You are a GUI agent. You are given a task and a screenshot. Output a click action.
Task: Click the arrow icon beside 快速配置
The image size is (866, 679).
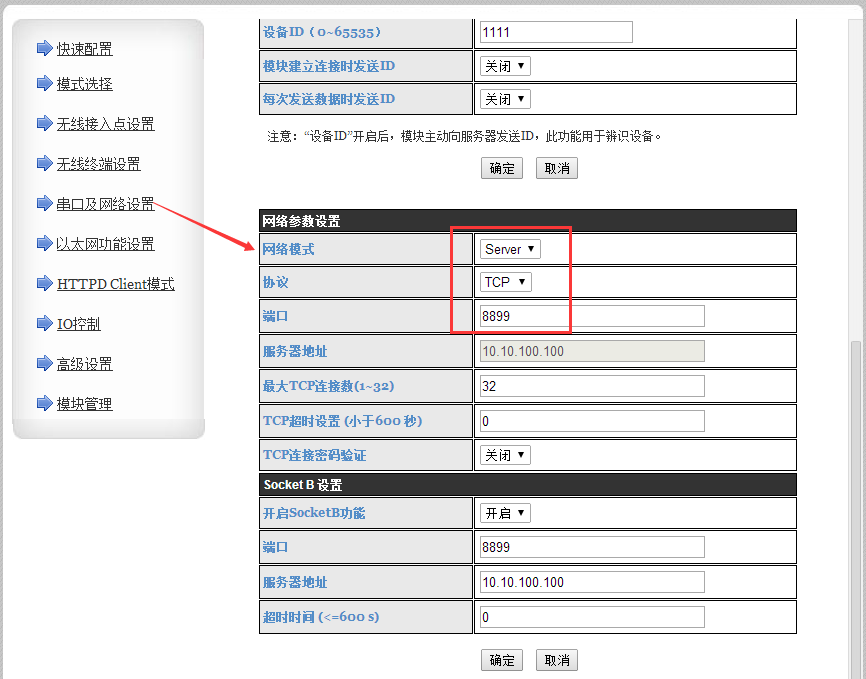coord(43,48)
